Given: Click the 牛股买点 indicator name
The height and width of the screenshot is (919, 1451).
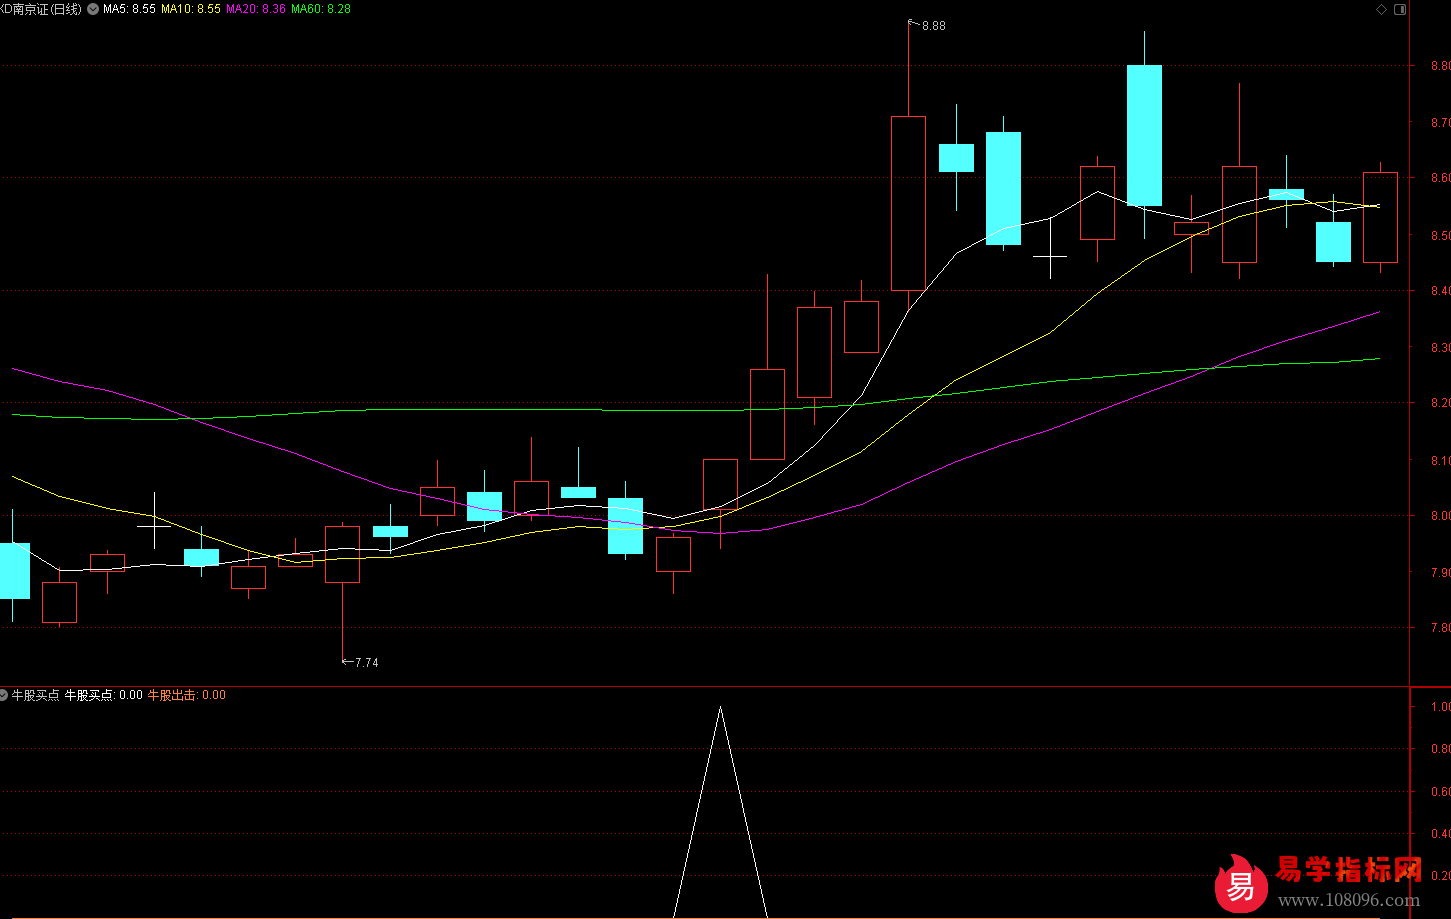Looking at the screenshot, I should pyautogui.click(x=35, y=695).
